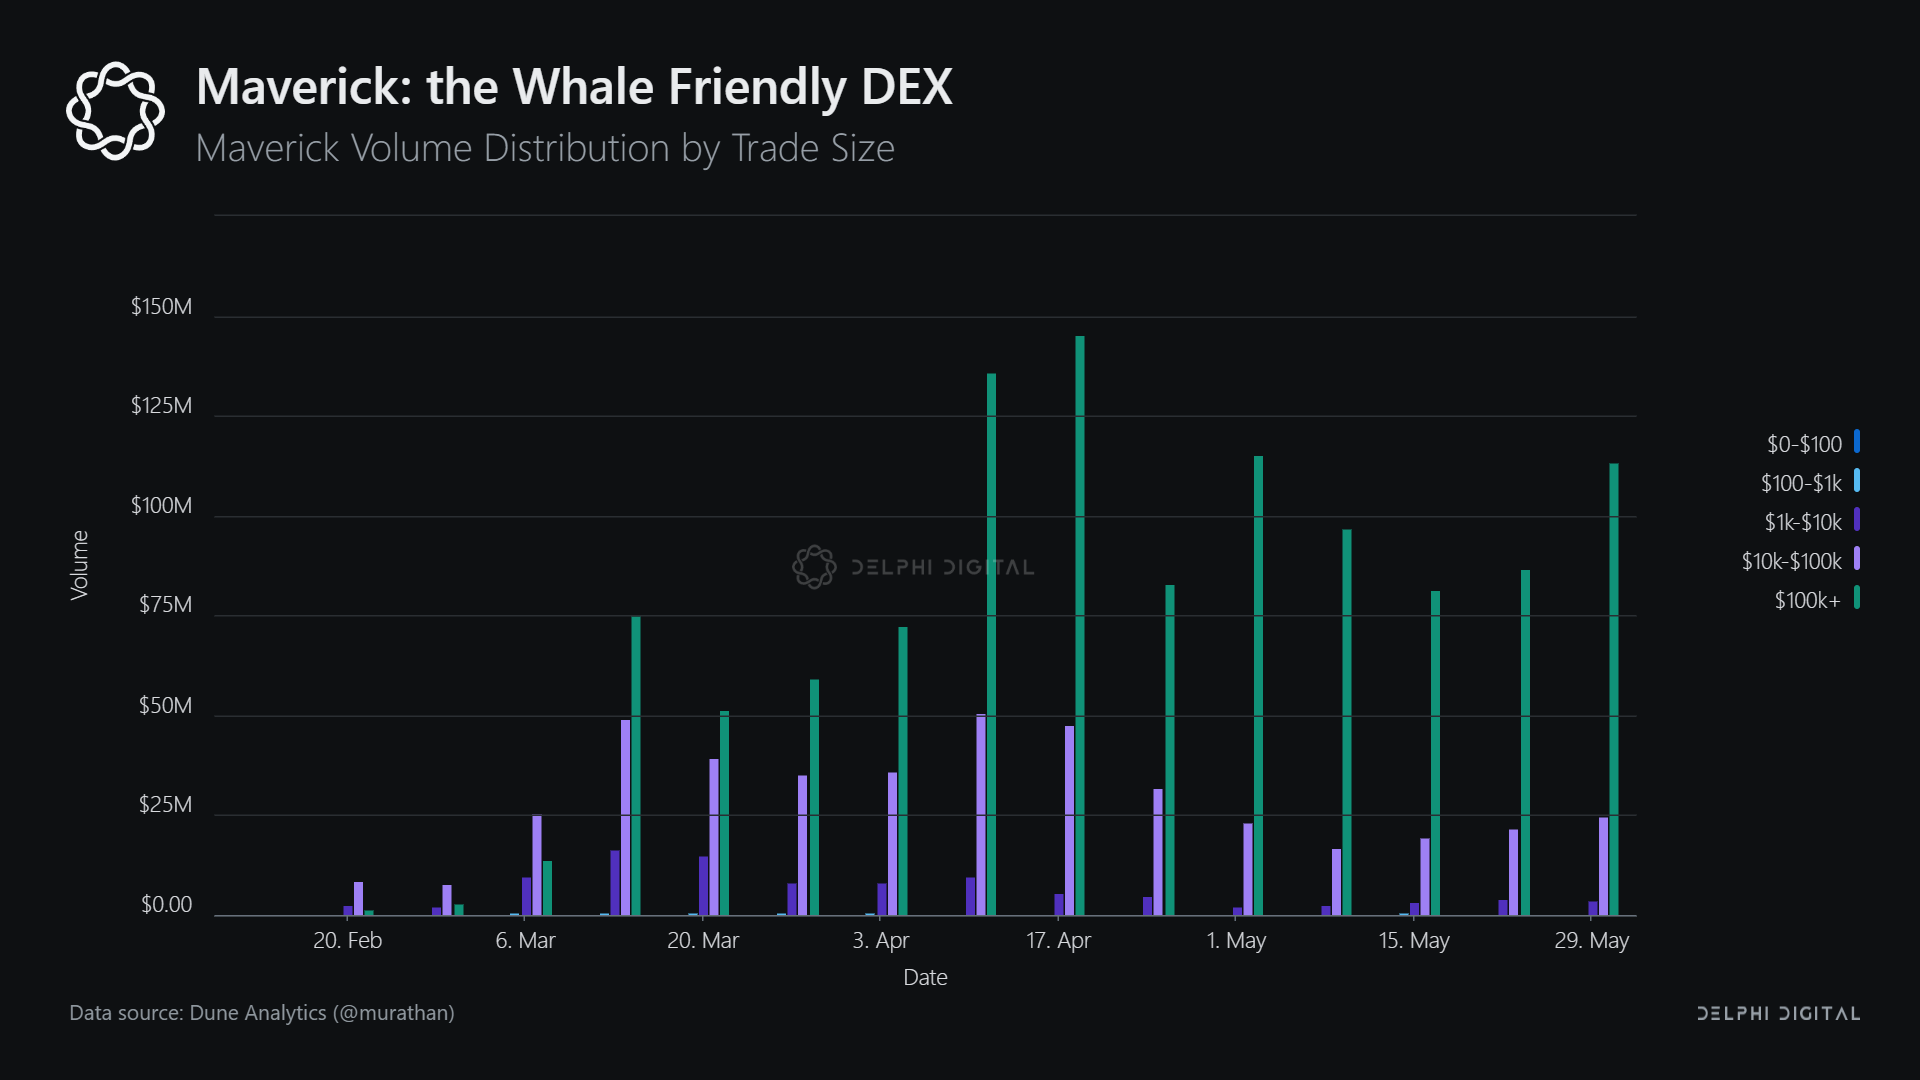This screenshot has height=1080, width=1920.
Task: Click the Maverick logo icon in header
Action: pyautogui.click(x=115, y=111)
